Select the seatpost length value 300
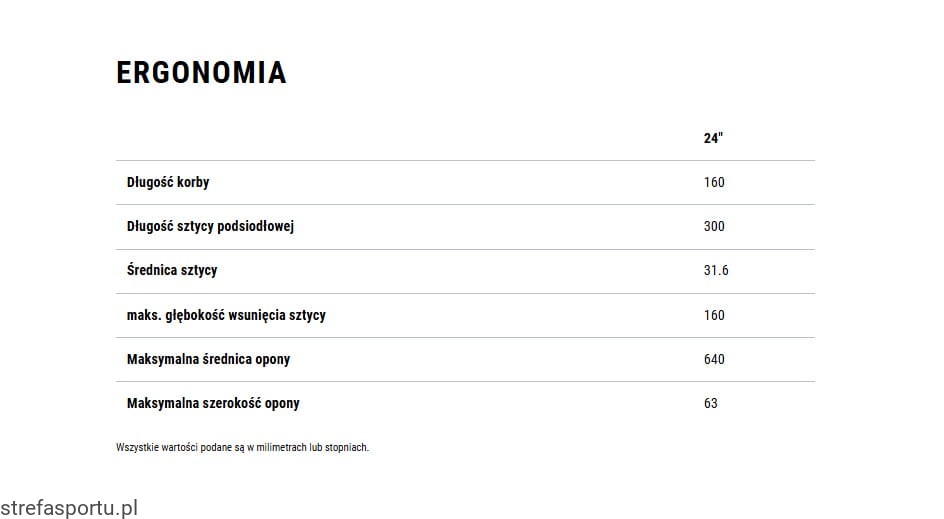This screenshot has height=519, width=944. (x=714, y=226)
